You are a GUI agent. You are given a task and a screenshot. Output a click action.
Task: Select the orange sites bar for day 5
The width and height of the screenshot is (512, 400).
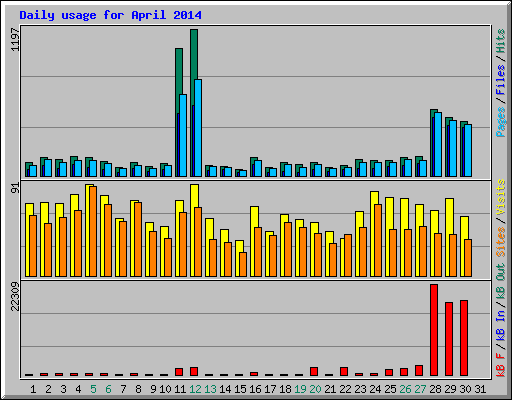click(x=93, y=231)
